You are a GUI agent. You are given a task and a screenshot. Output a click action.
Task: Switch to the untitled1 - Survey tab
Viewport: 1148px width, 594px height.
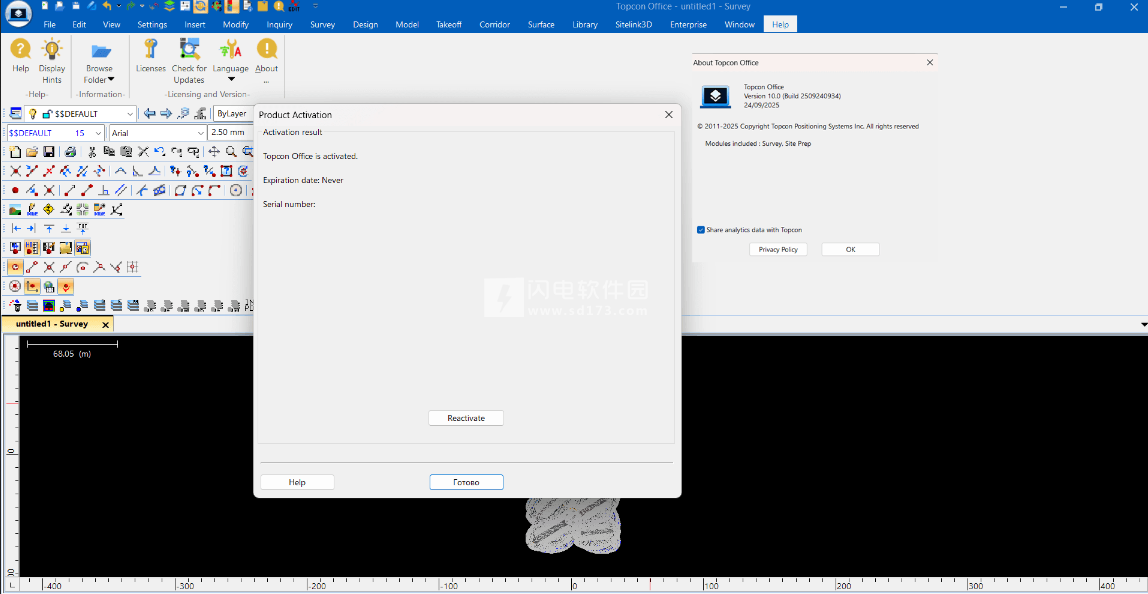click(x=52, y=324)
